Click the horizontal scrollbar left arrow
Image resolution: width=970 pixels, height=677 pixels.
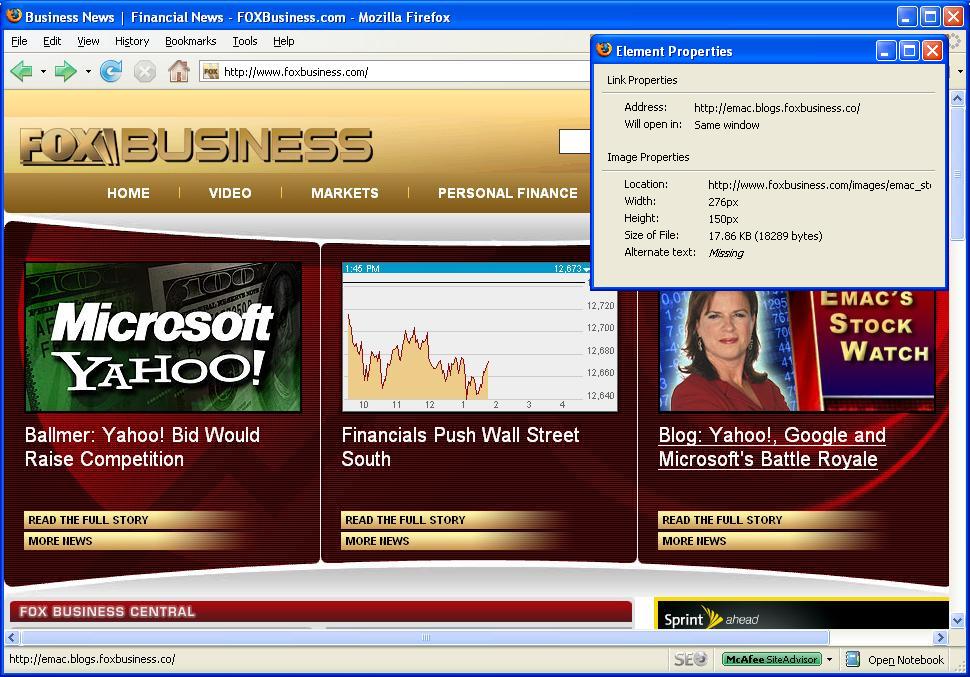coord(12,637)
